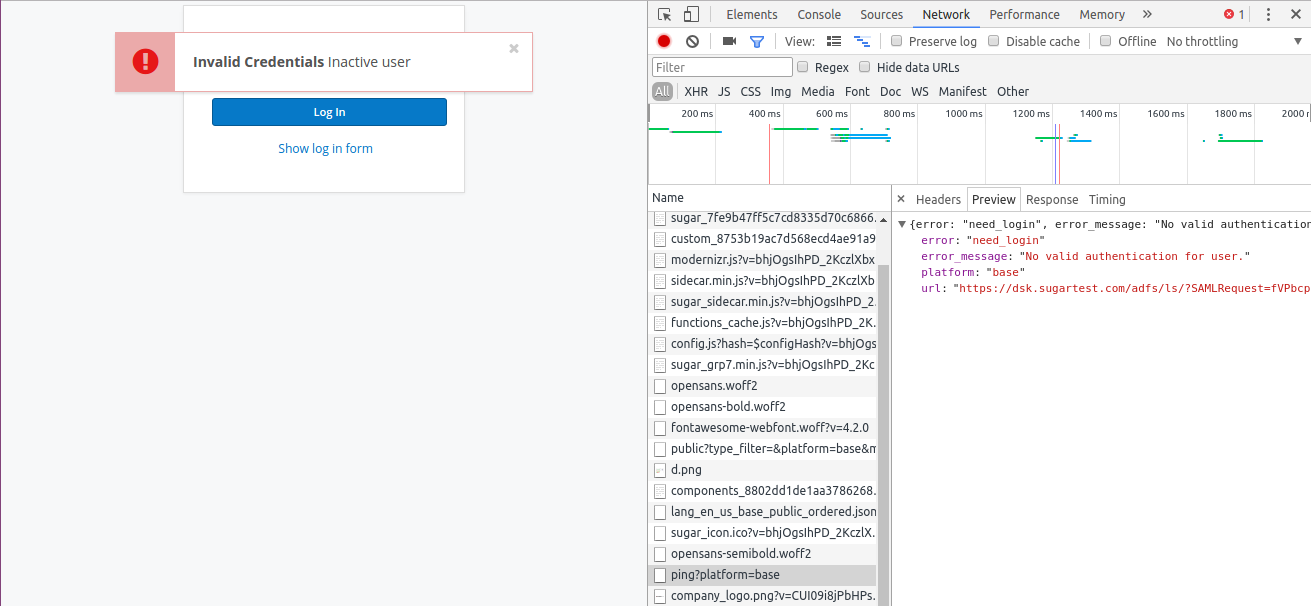This screenshot has width=1311, height=606.
Task: Dismiss the Invalid Credentials alert
Action: [x=514, y=48]
